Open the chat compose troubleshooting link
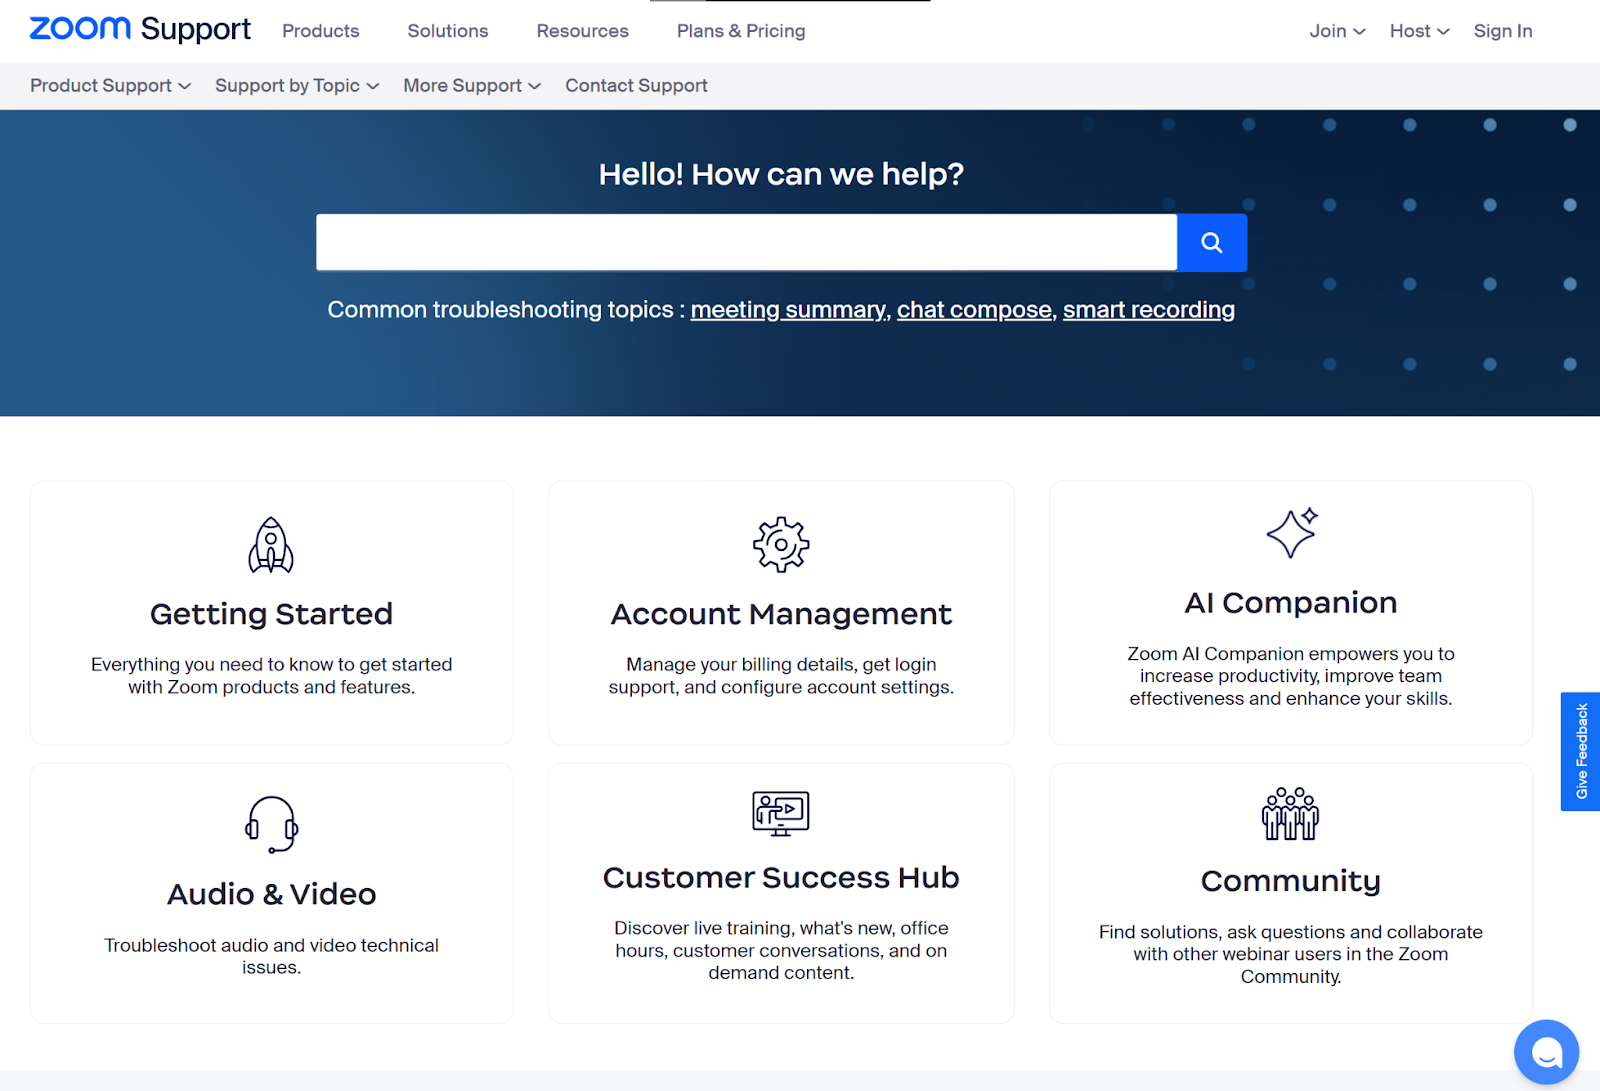Viewport: 1600px width, 1091px height. [x=974, y=310]
